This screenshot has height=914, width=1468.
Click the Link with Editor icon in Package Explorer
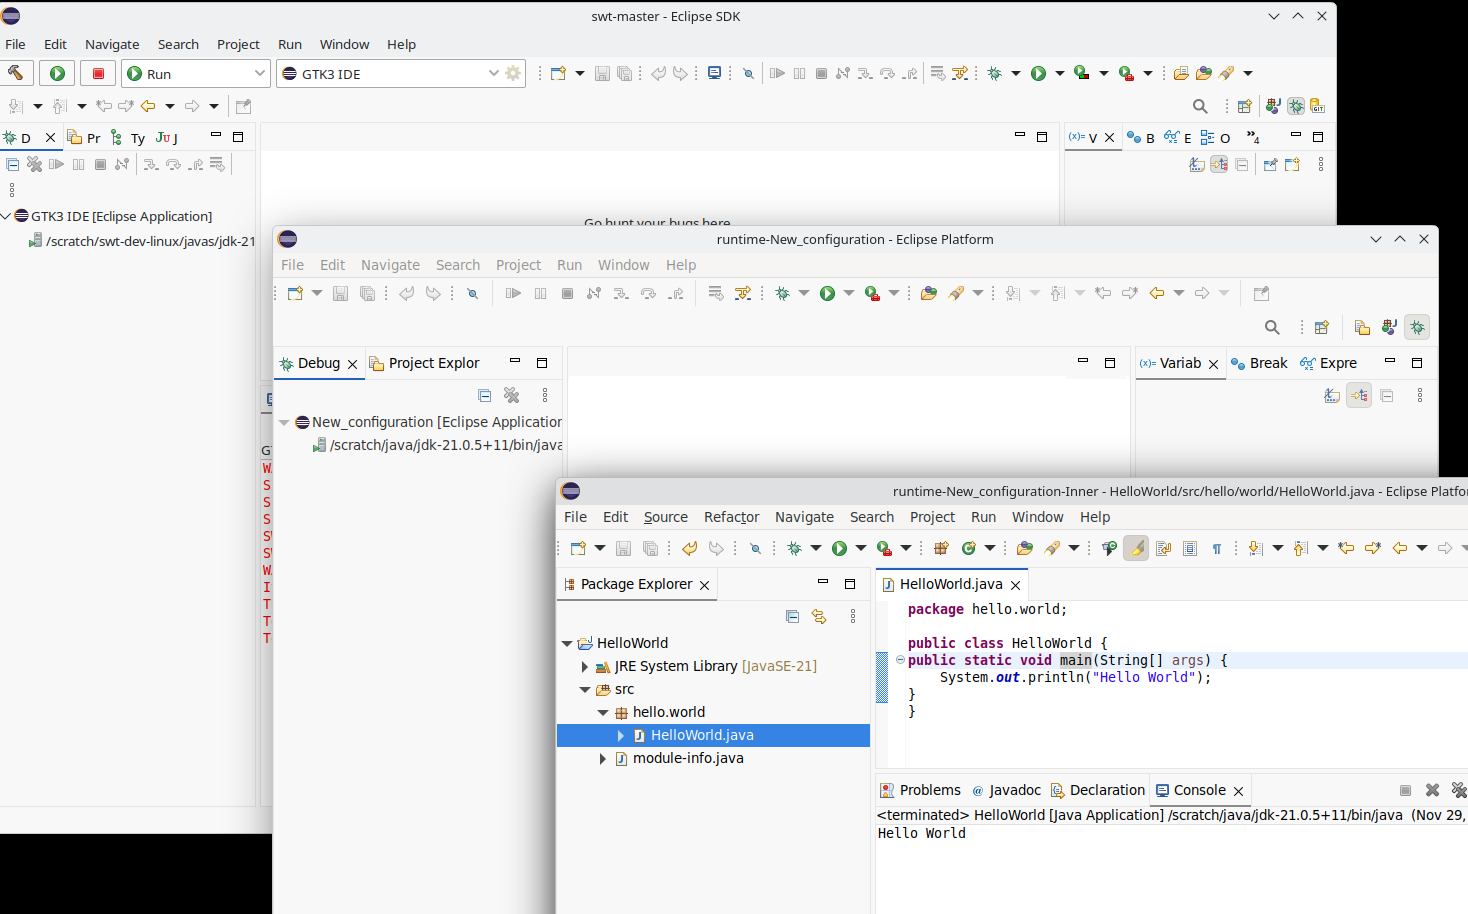pyautogui.click(x=819, y=617)
